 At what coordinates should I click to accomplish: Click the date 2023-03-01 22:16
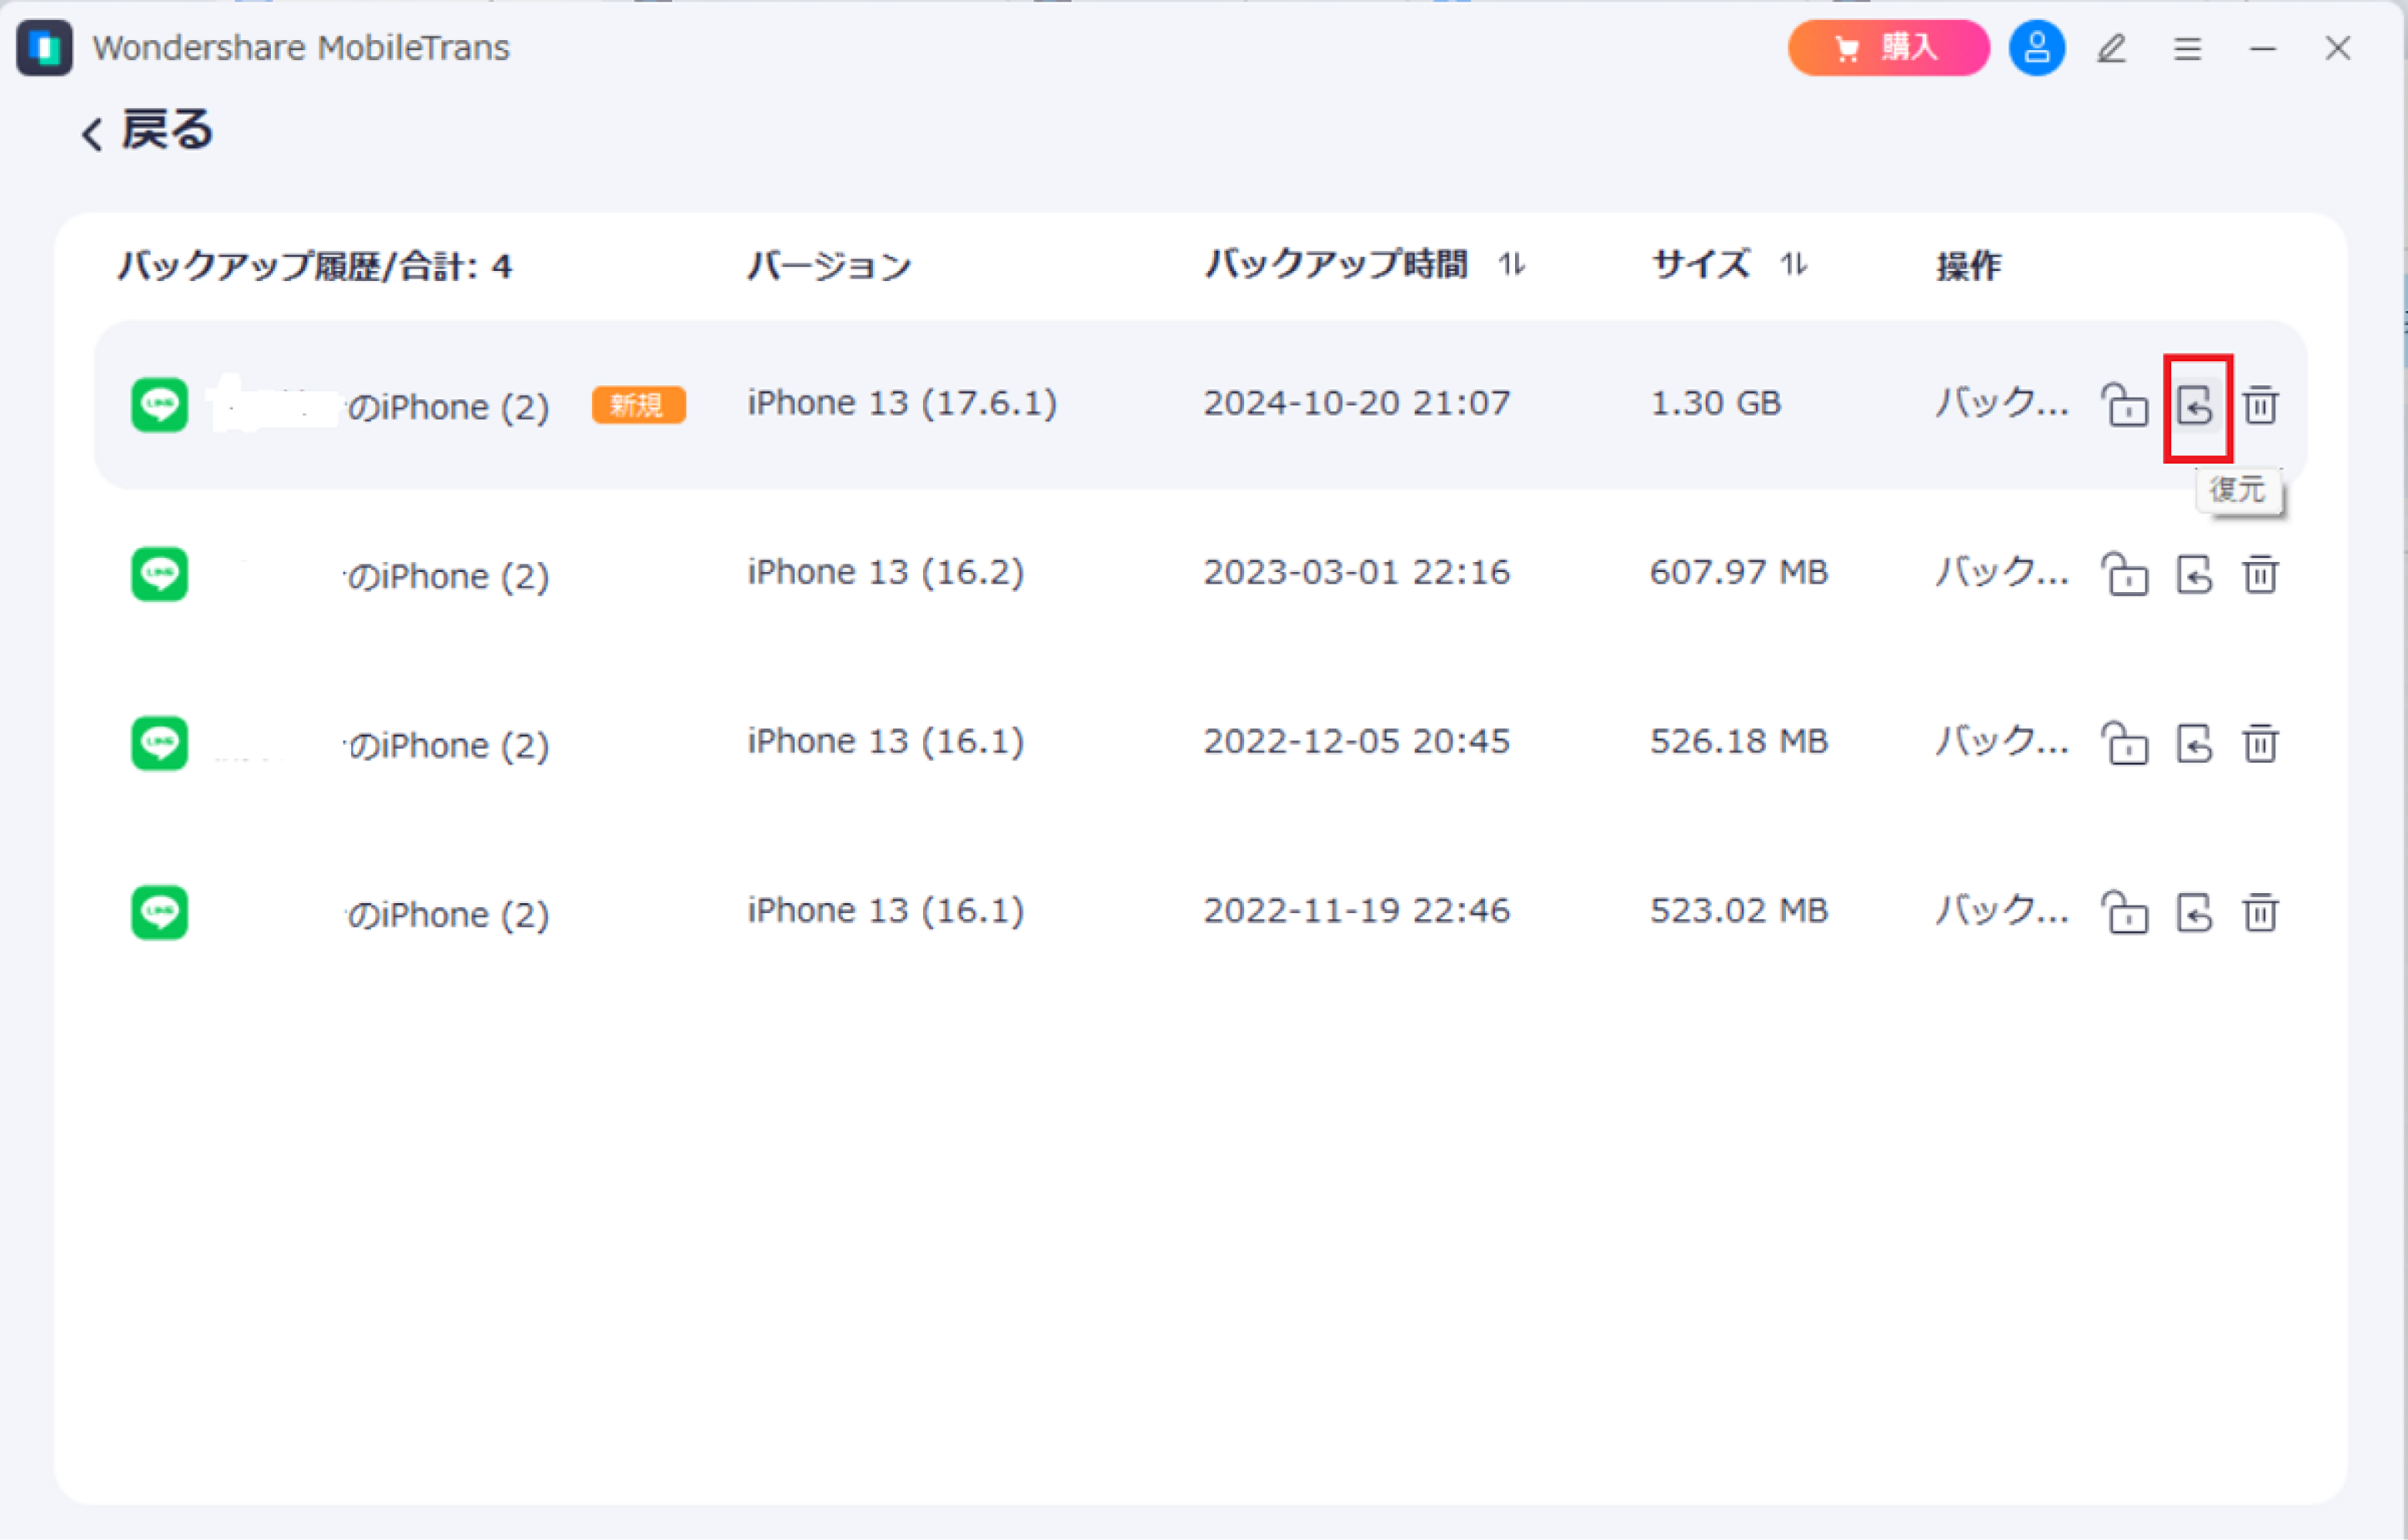point(1356,572)
